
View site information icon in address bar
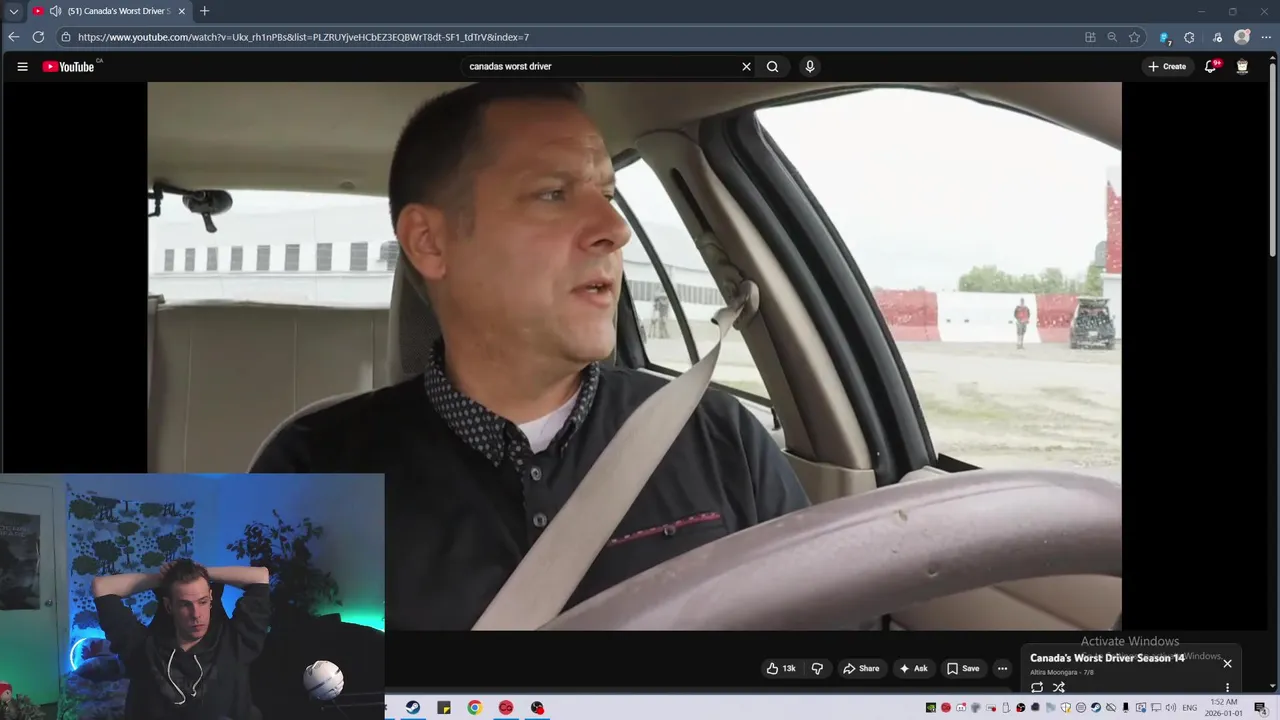(x=65, y=37)
